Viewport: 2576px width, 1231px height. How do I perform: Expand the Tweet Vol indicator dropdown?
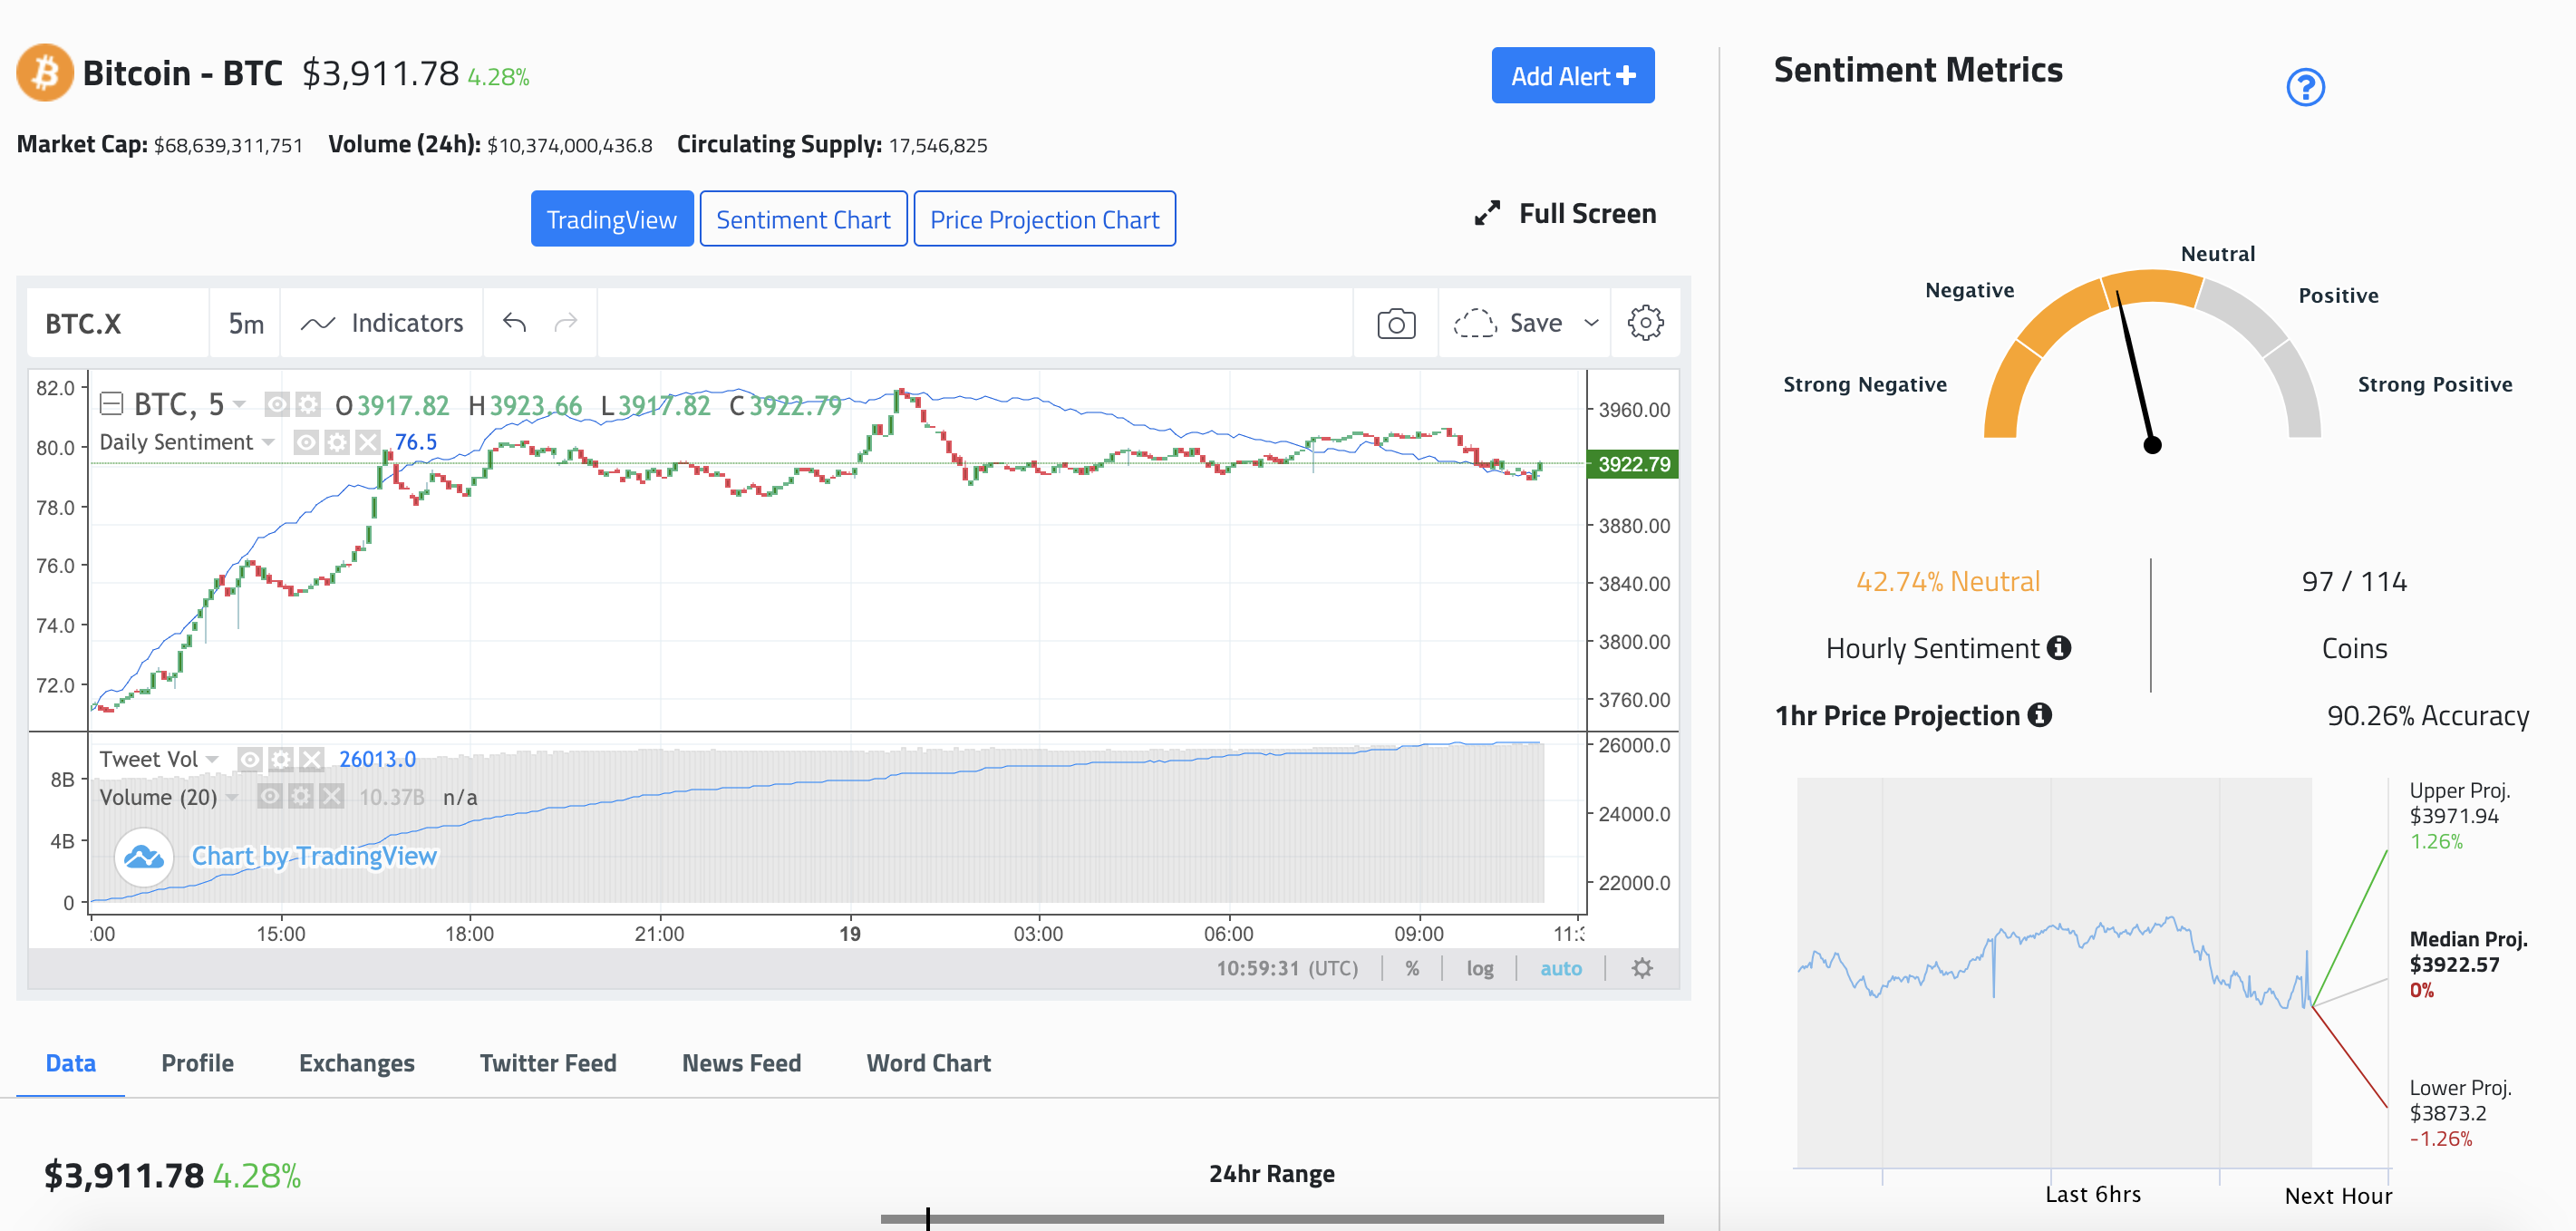(x=212, y=758)
